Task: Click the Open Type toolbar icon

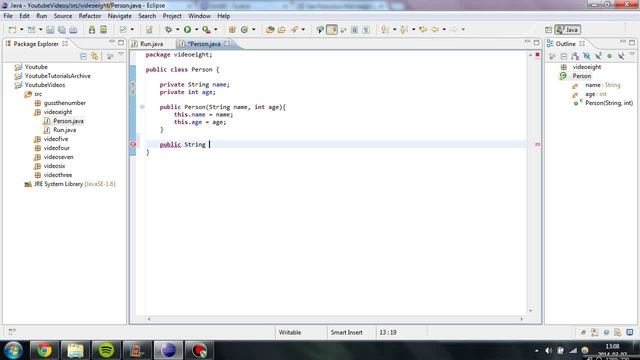Action: coord(270,29)
